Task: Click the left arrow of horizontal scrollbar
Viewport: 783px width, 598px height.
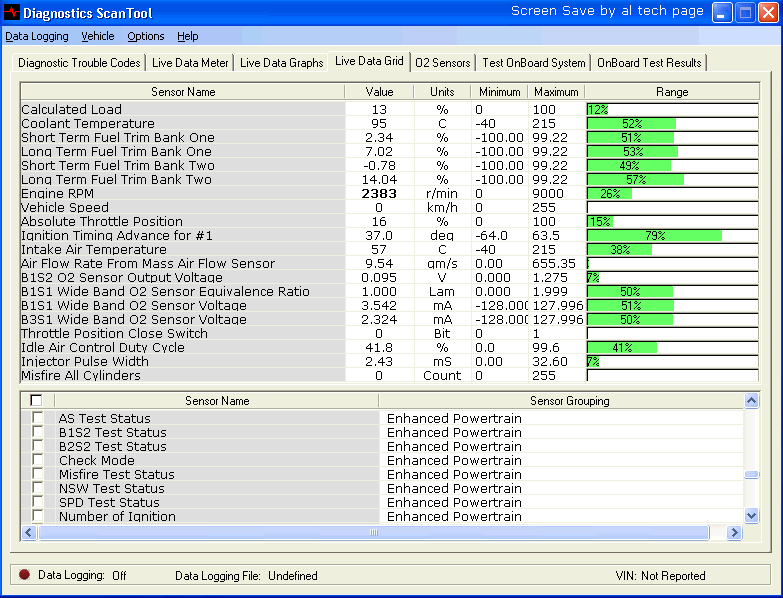Action: click(x=29, y=532)
